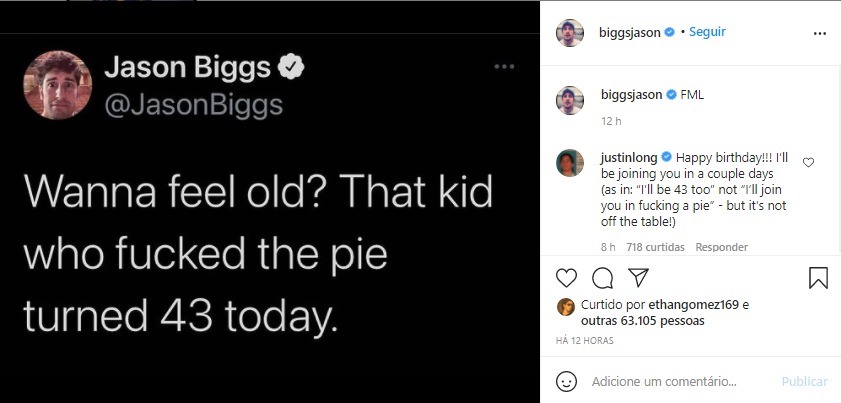The width and height of the screenshot is (841, 403).
Task: Open biggsjason profile picture in header
Action: pyautogui.click(x=571, y=32)
